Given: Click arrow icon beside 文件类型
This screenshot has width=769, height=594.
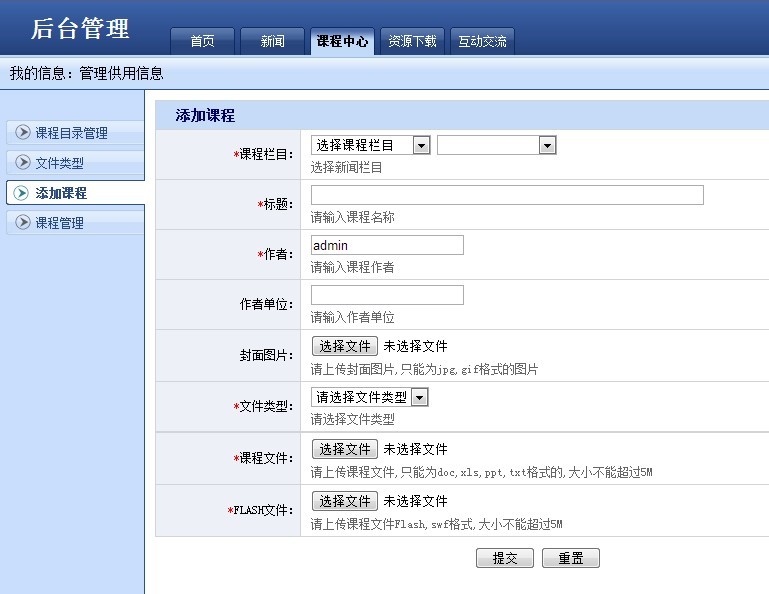Looking at the screenshot, I should click(23, 162).
